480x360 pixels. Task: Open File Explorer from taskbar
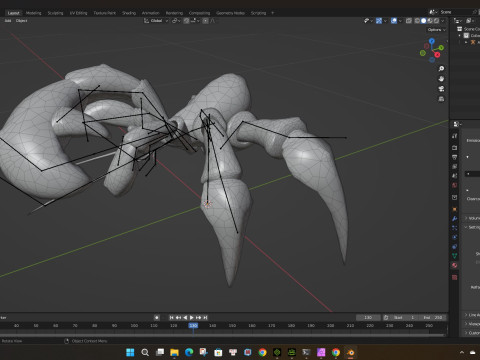(x=174, y=352)
